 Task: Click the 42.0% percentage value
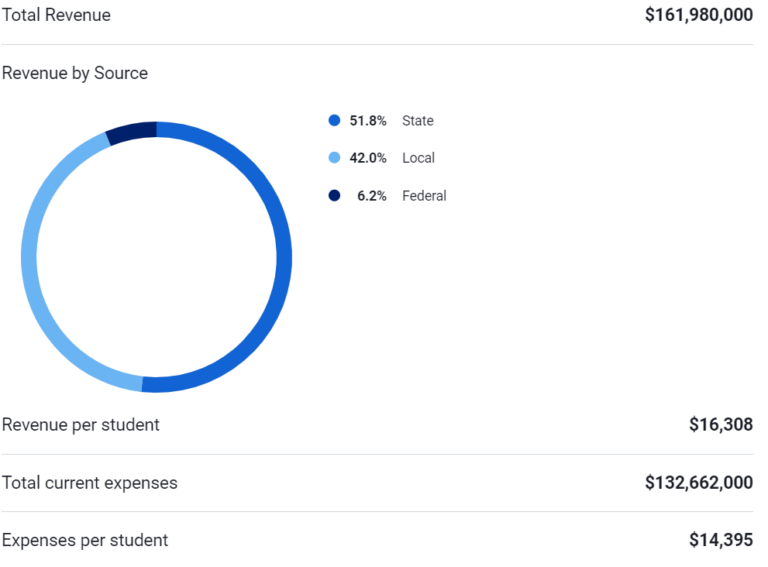pos(368,158)
